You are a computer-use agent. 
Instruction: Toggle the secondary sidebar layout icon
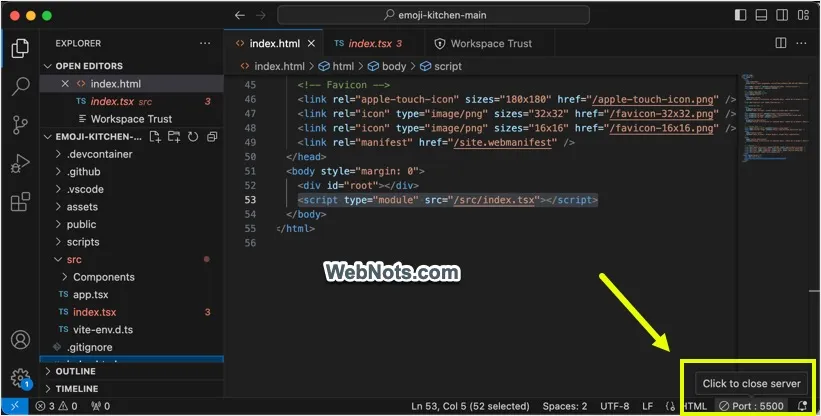(x=780, y=16)
